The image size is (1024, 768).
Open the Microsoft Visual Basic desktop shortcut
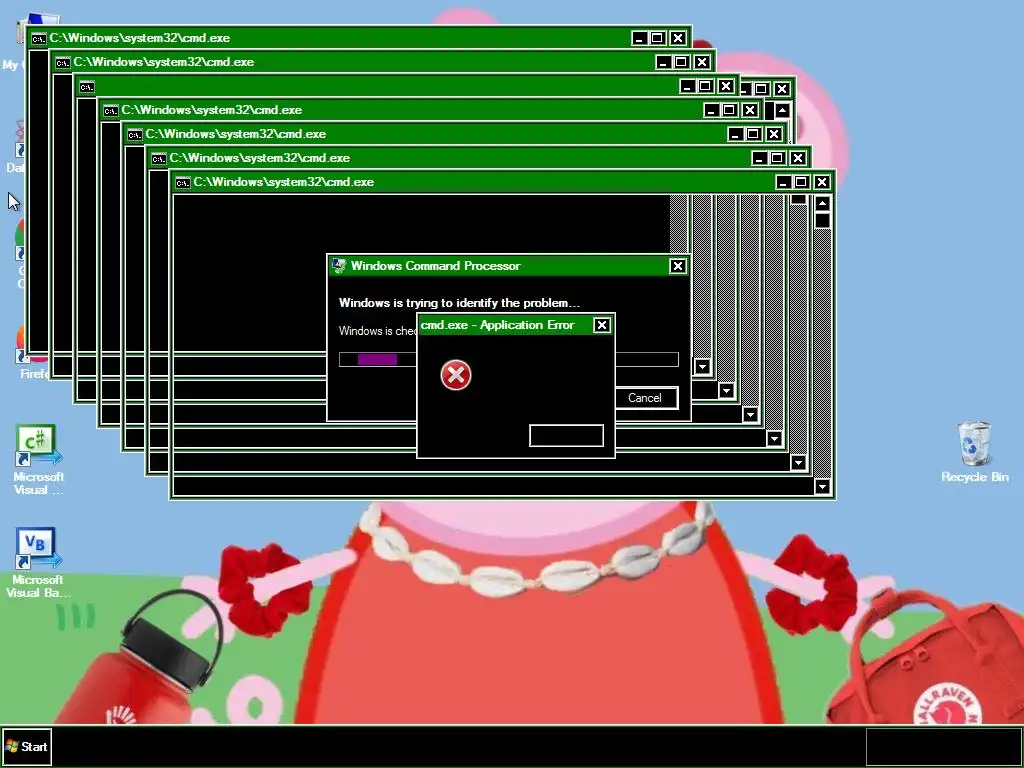38,562
